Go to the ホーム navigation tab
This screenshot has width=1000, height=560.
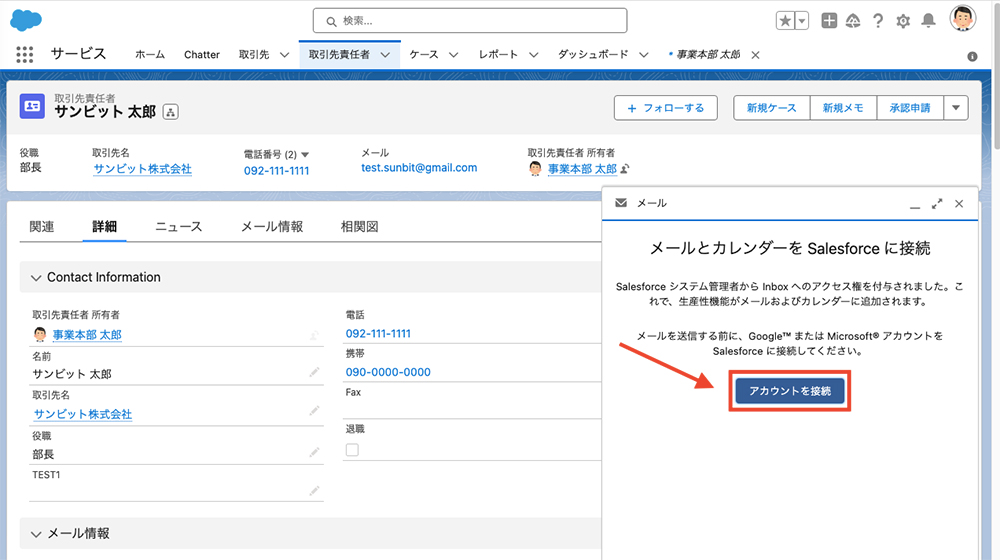(150, 55)
